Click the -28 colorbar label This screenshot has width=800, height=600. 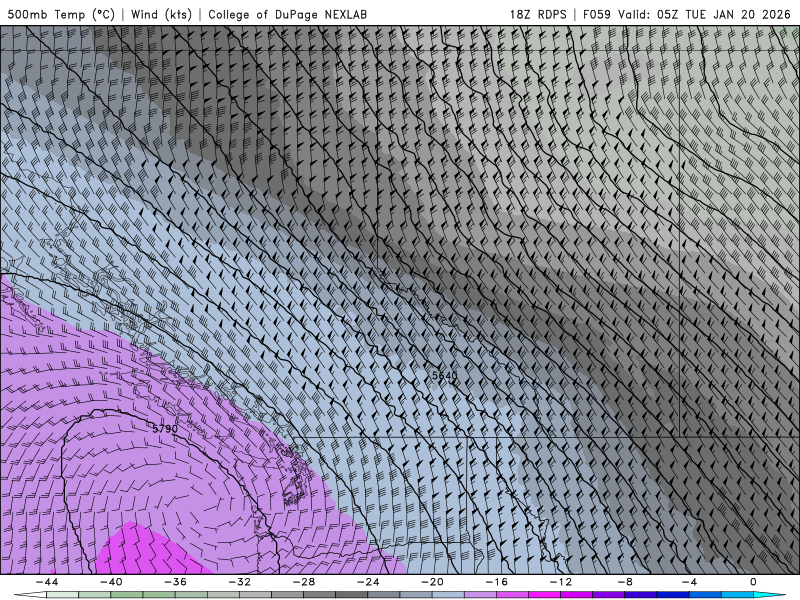pyautogui.click(x=304, y=582)
